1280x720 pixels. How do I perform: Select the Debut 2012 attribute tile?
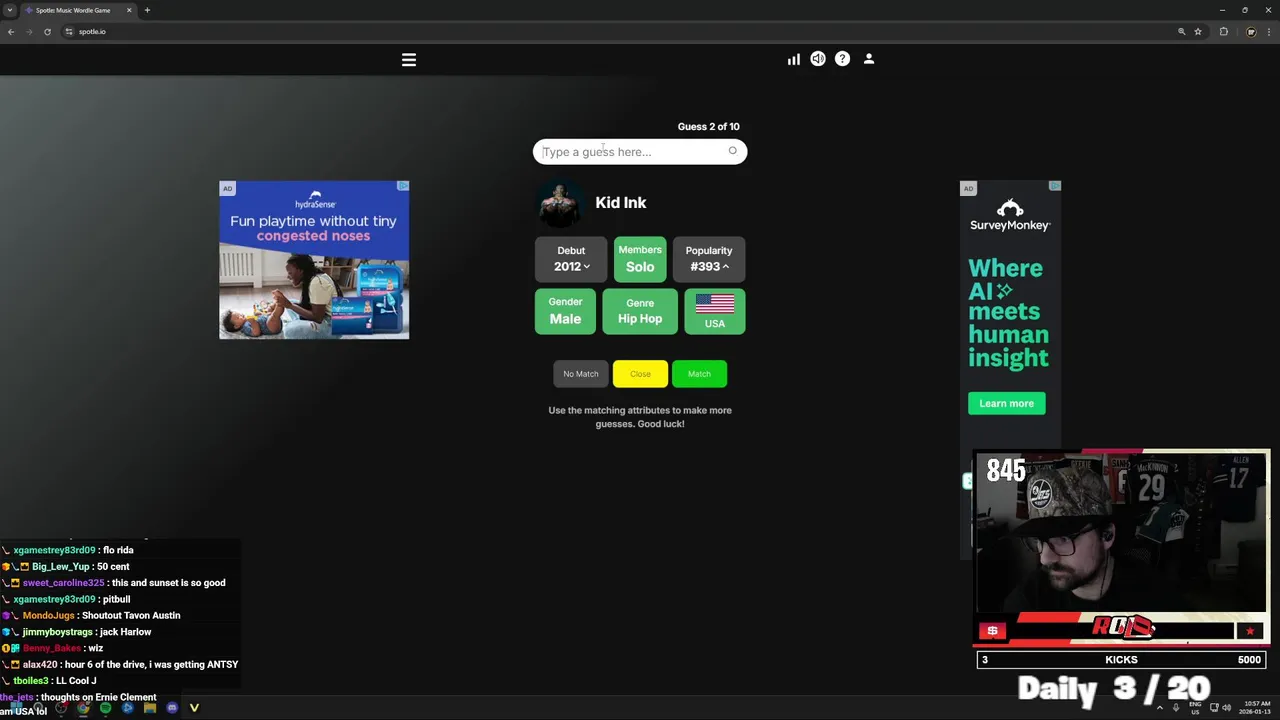(571, 259)
